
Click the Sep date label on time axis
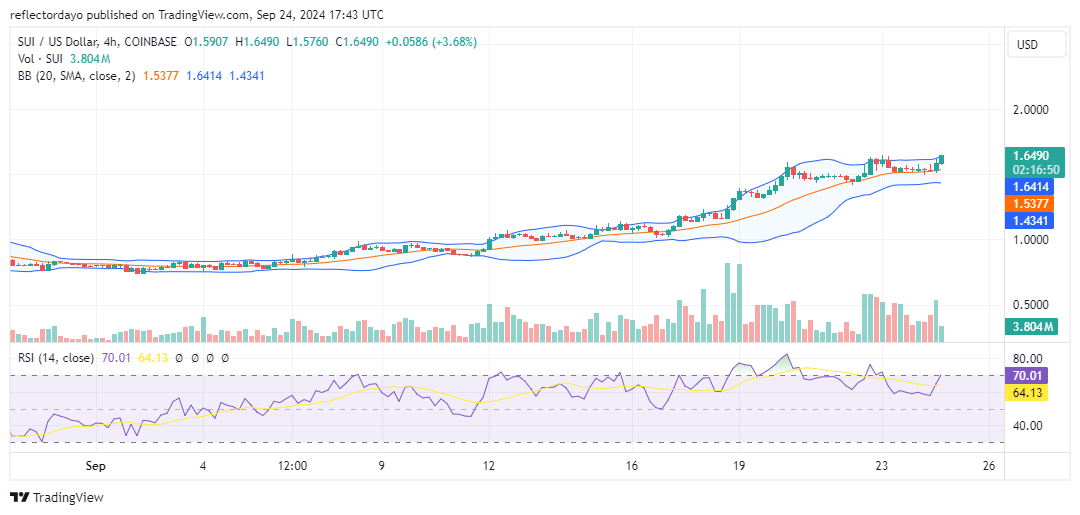click(96, 466)
